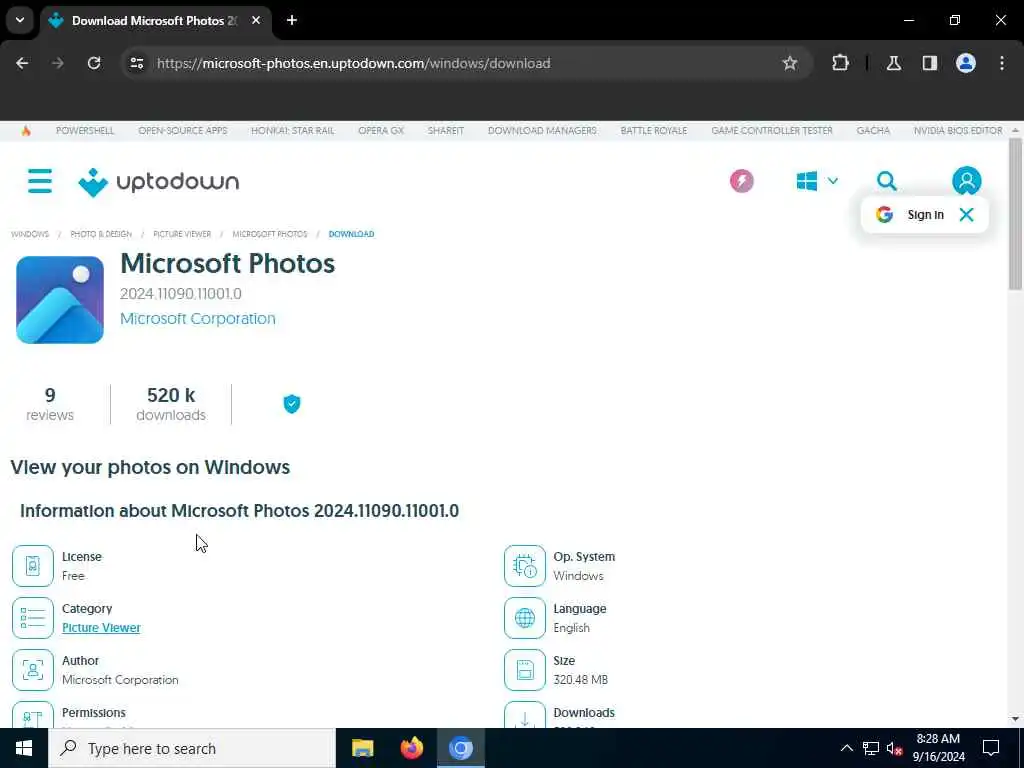Go to WINDOWS breadcrumb

(30, 234)
